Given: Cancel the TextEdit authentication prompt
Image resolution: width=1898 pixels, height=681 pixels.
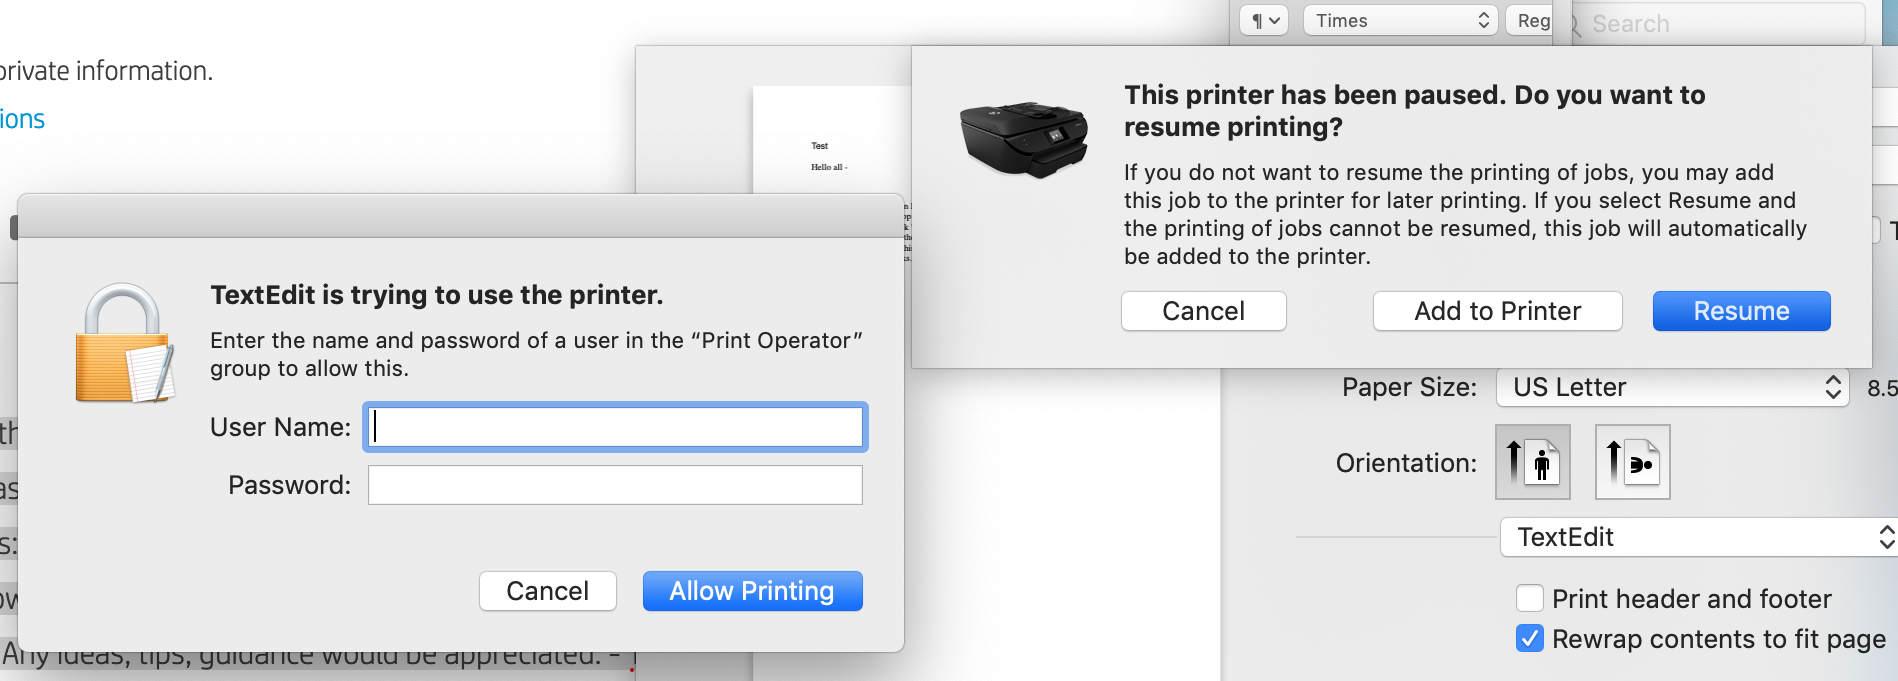Looking at the screenshot, I should [x=547, y=591].
